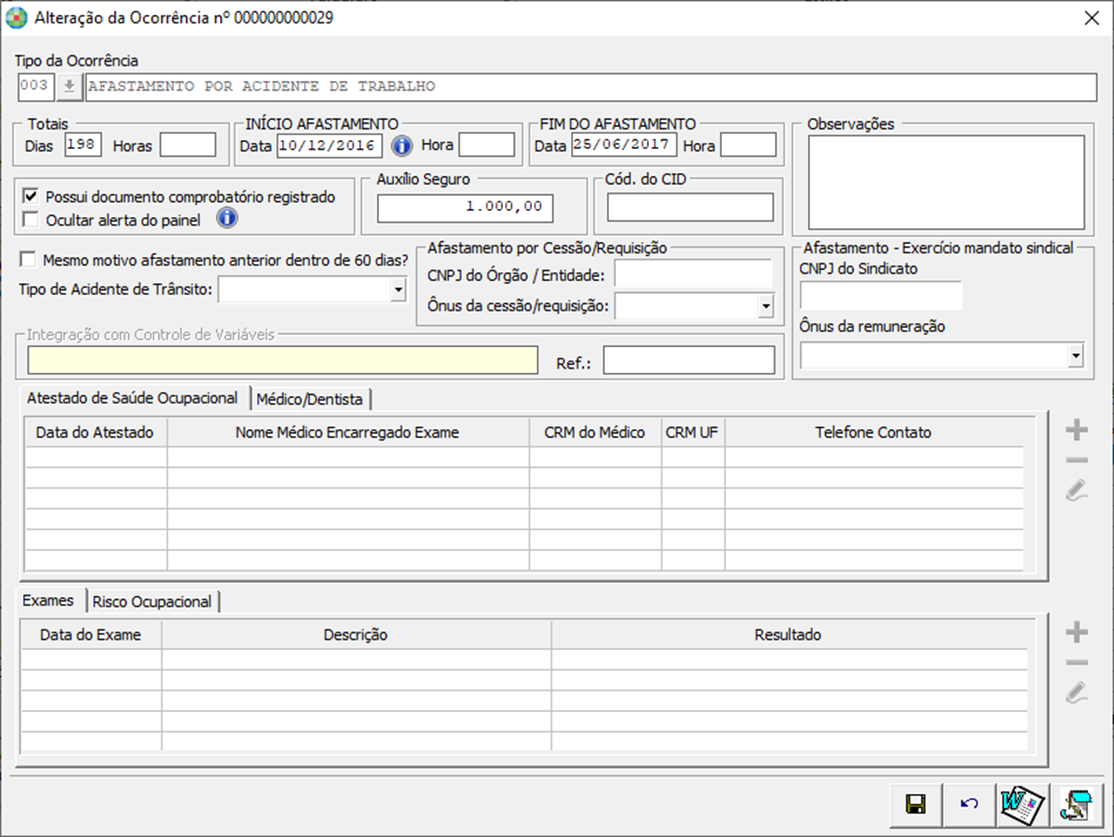Click the application icon in title bar
Viewport: 1114px width, 837px height.
pyautogui.click(x=16, y=18)
